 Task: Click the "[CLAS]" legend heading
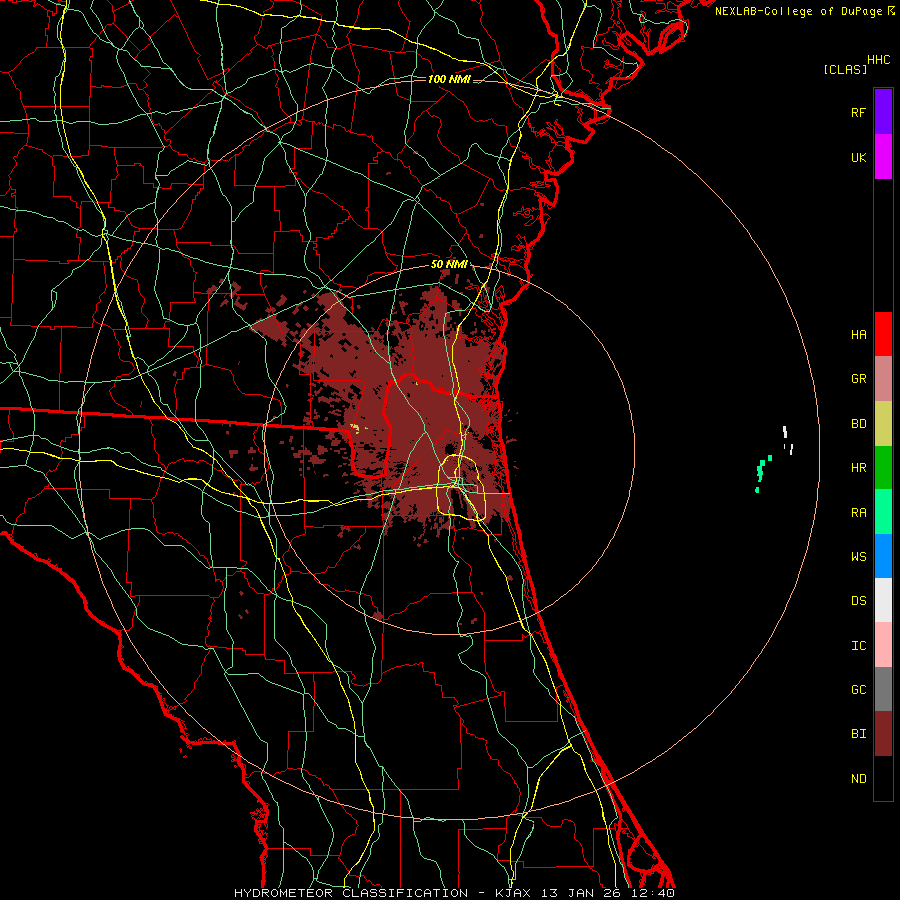[845, 69]
